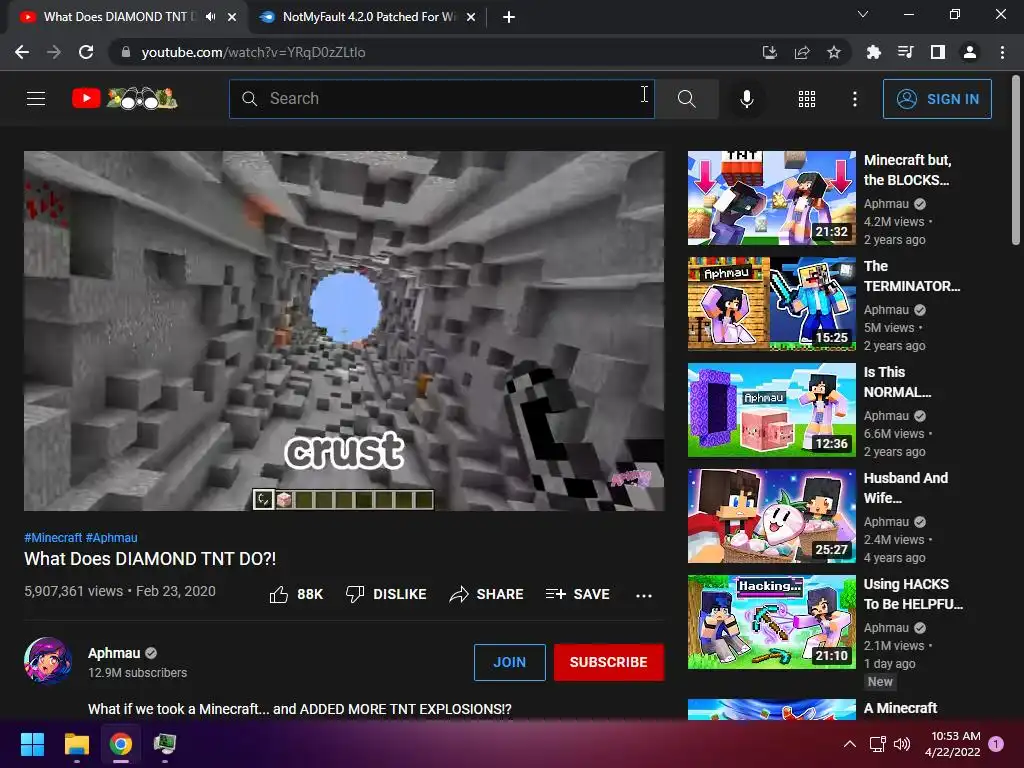The width and height of the screenshot is (1024, 768).
Task: Open tab search dropdown arrow
Action: pos(863,14)
